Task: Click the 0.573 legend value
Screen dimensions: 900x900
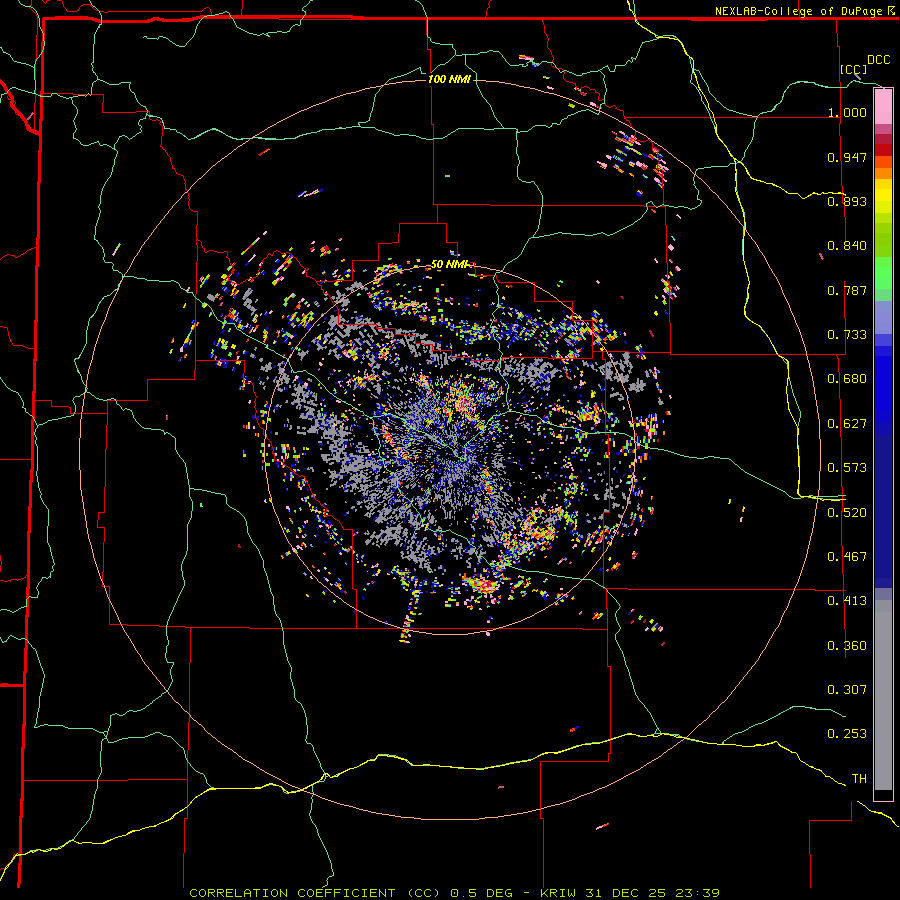Action: click(x=847, y=468)
